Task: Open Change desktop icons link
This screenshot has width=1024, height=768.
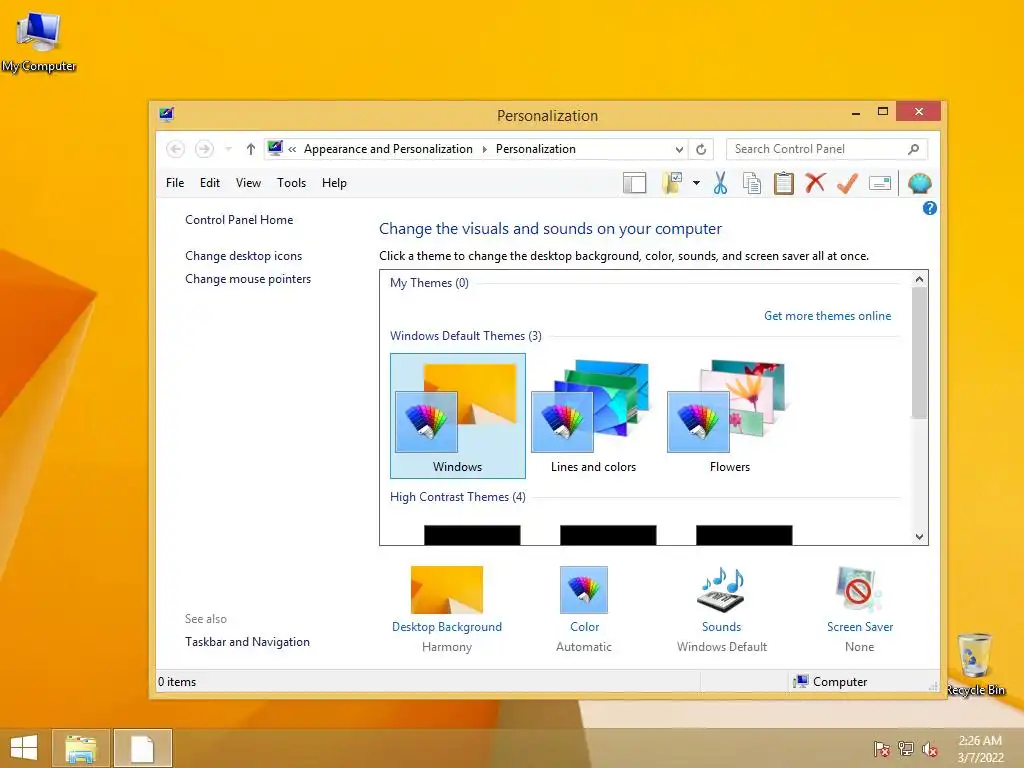Action: click(244, 256)
